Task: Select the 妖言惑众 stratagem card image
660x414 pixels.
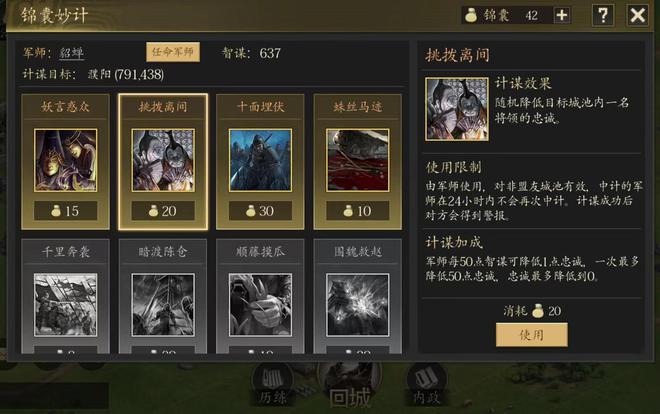Action: coord(65,160)
